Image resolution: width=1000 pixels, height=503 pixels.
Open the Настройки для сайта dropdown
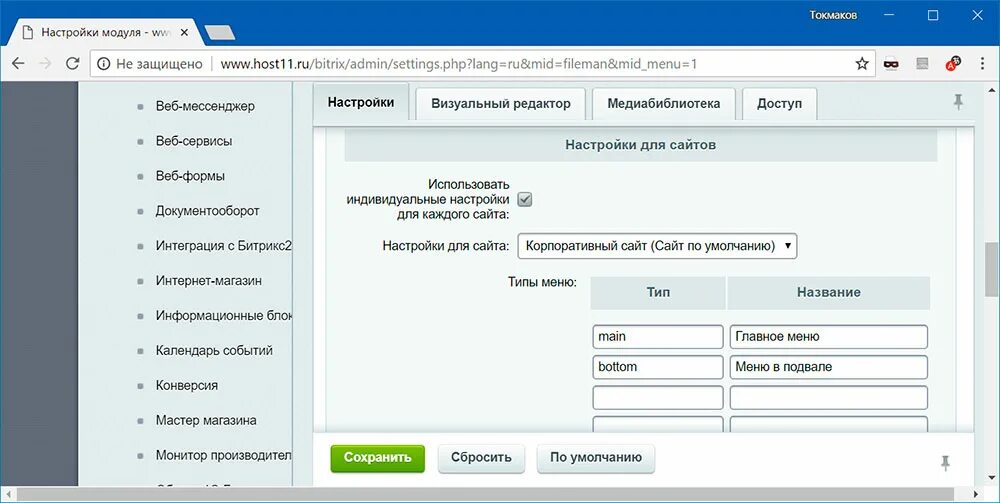tap(658, 246)
